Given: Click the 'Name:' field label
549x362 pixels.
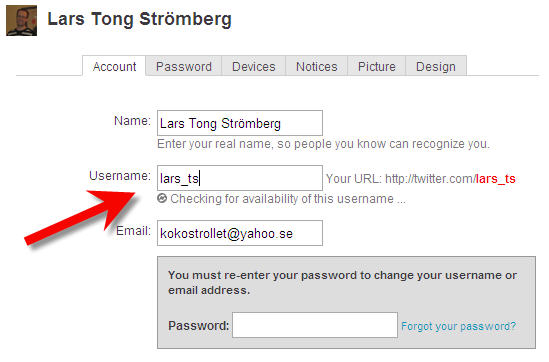Looking at the screenshot, I should 132,121.
